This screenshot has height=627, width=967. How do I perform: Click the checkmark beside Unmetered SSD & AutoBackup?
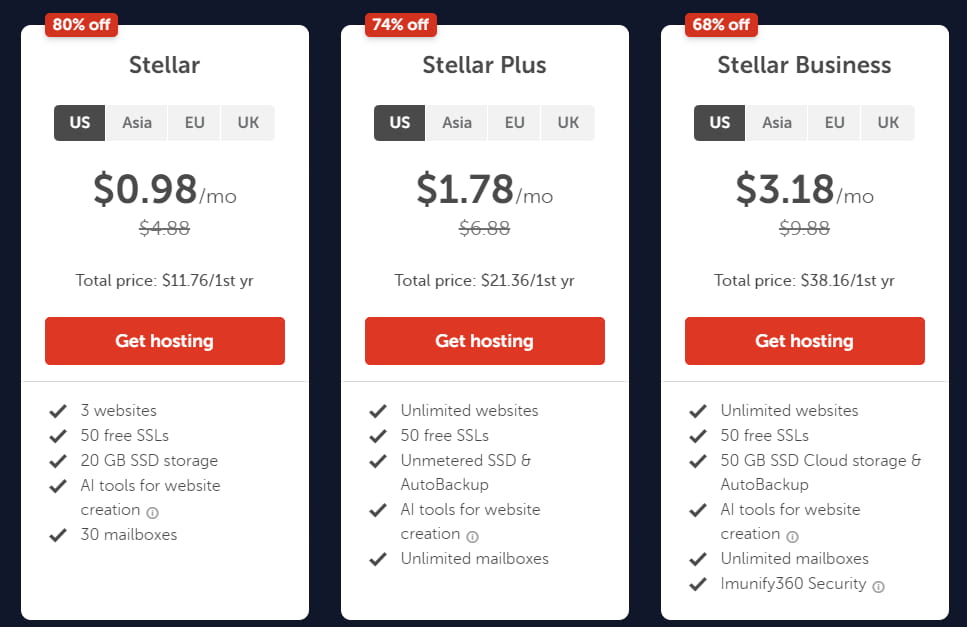point(378,461)
